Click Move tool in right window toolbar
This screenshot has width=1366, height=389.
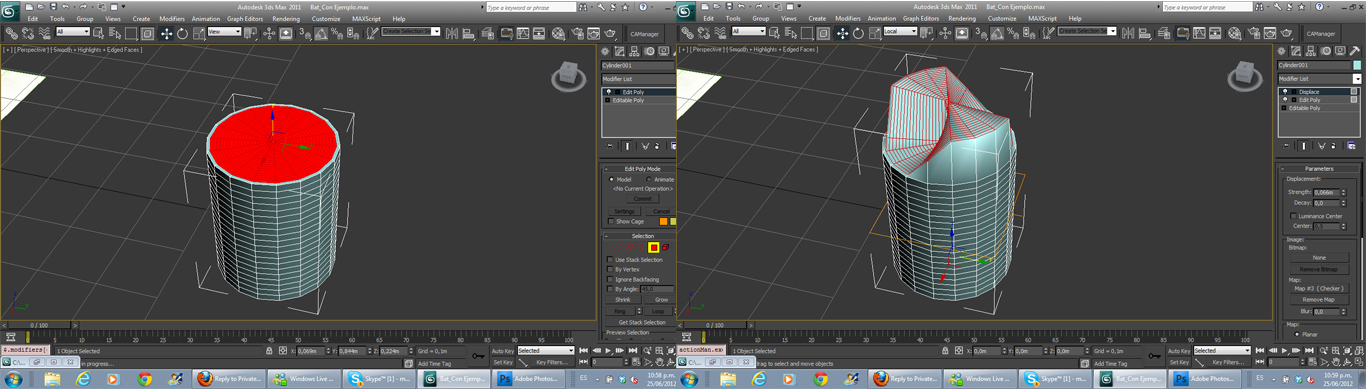(842, 33)
